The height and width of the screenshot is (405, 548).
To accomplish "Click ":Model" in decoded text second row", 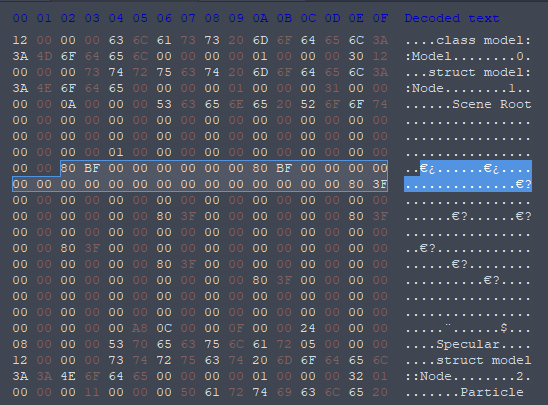I will click(x=429, y=56).
